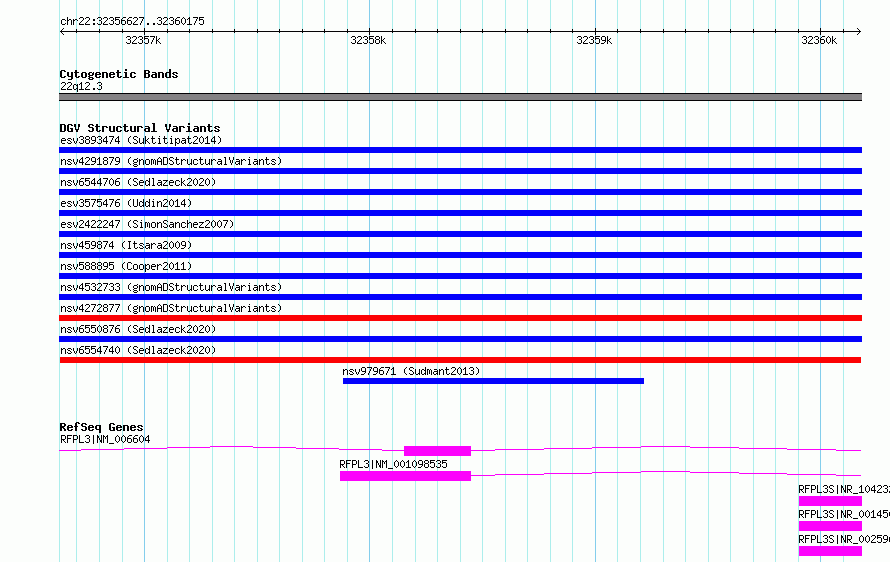Click the esv3893474 (Suktitipat2014) variant label
This screenshot has width=890, height=562.
coord(141,140)
